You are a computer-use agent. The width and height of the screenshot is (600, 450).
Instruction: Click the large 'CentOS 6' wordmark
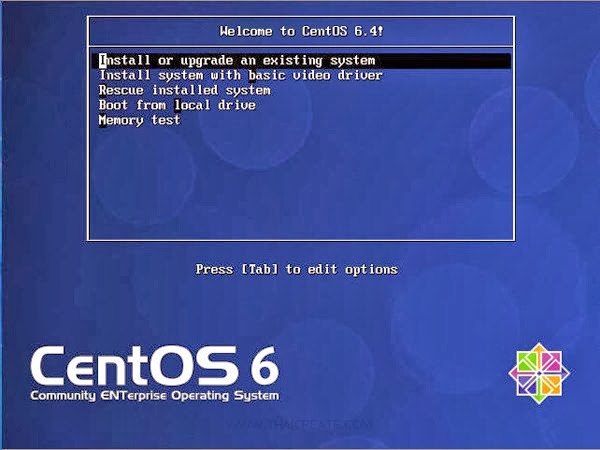tap(155, 366)
